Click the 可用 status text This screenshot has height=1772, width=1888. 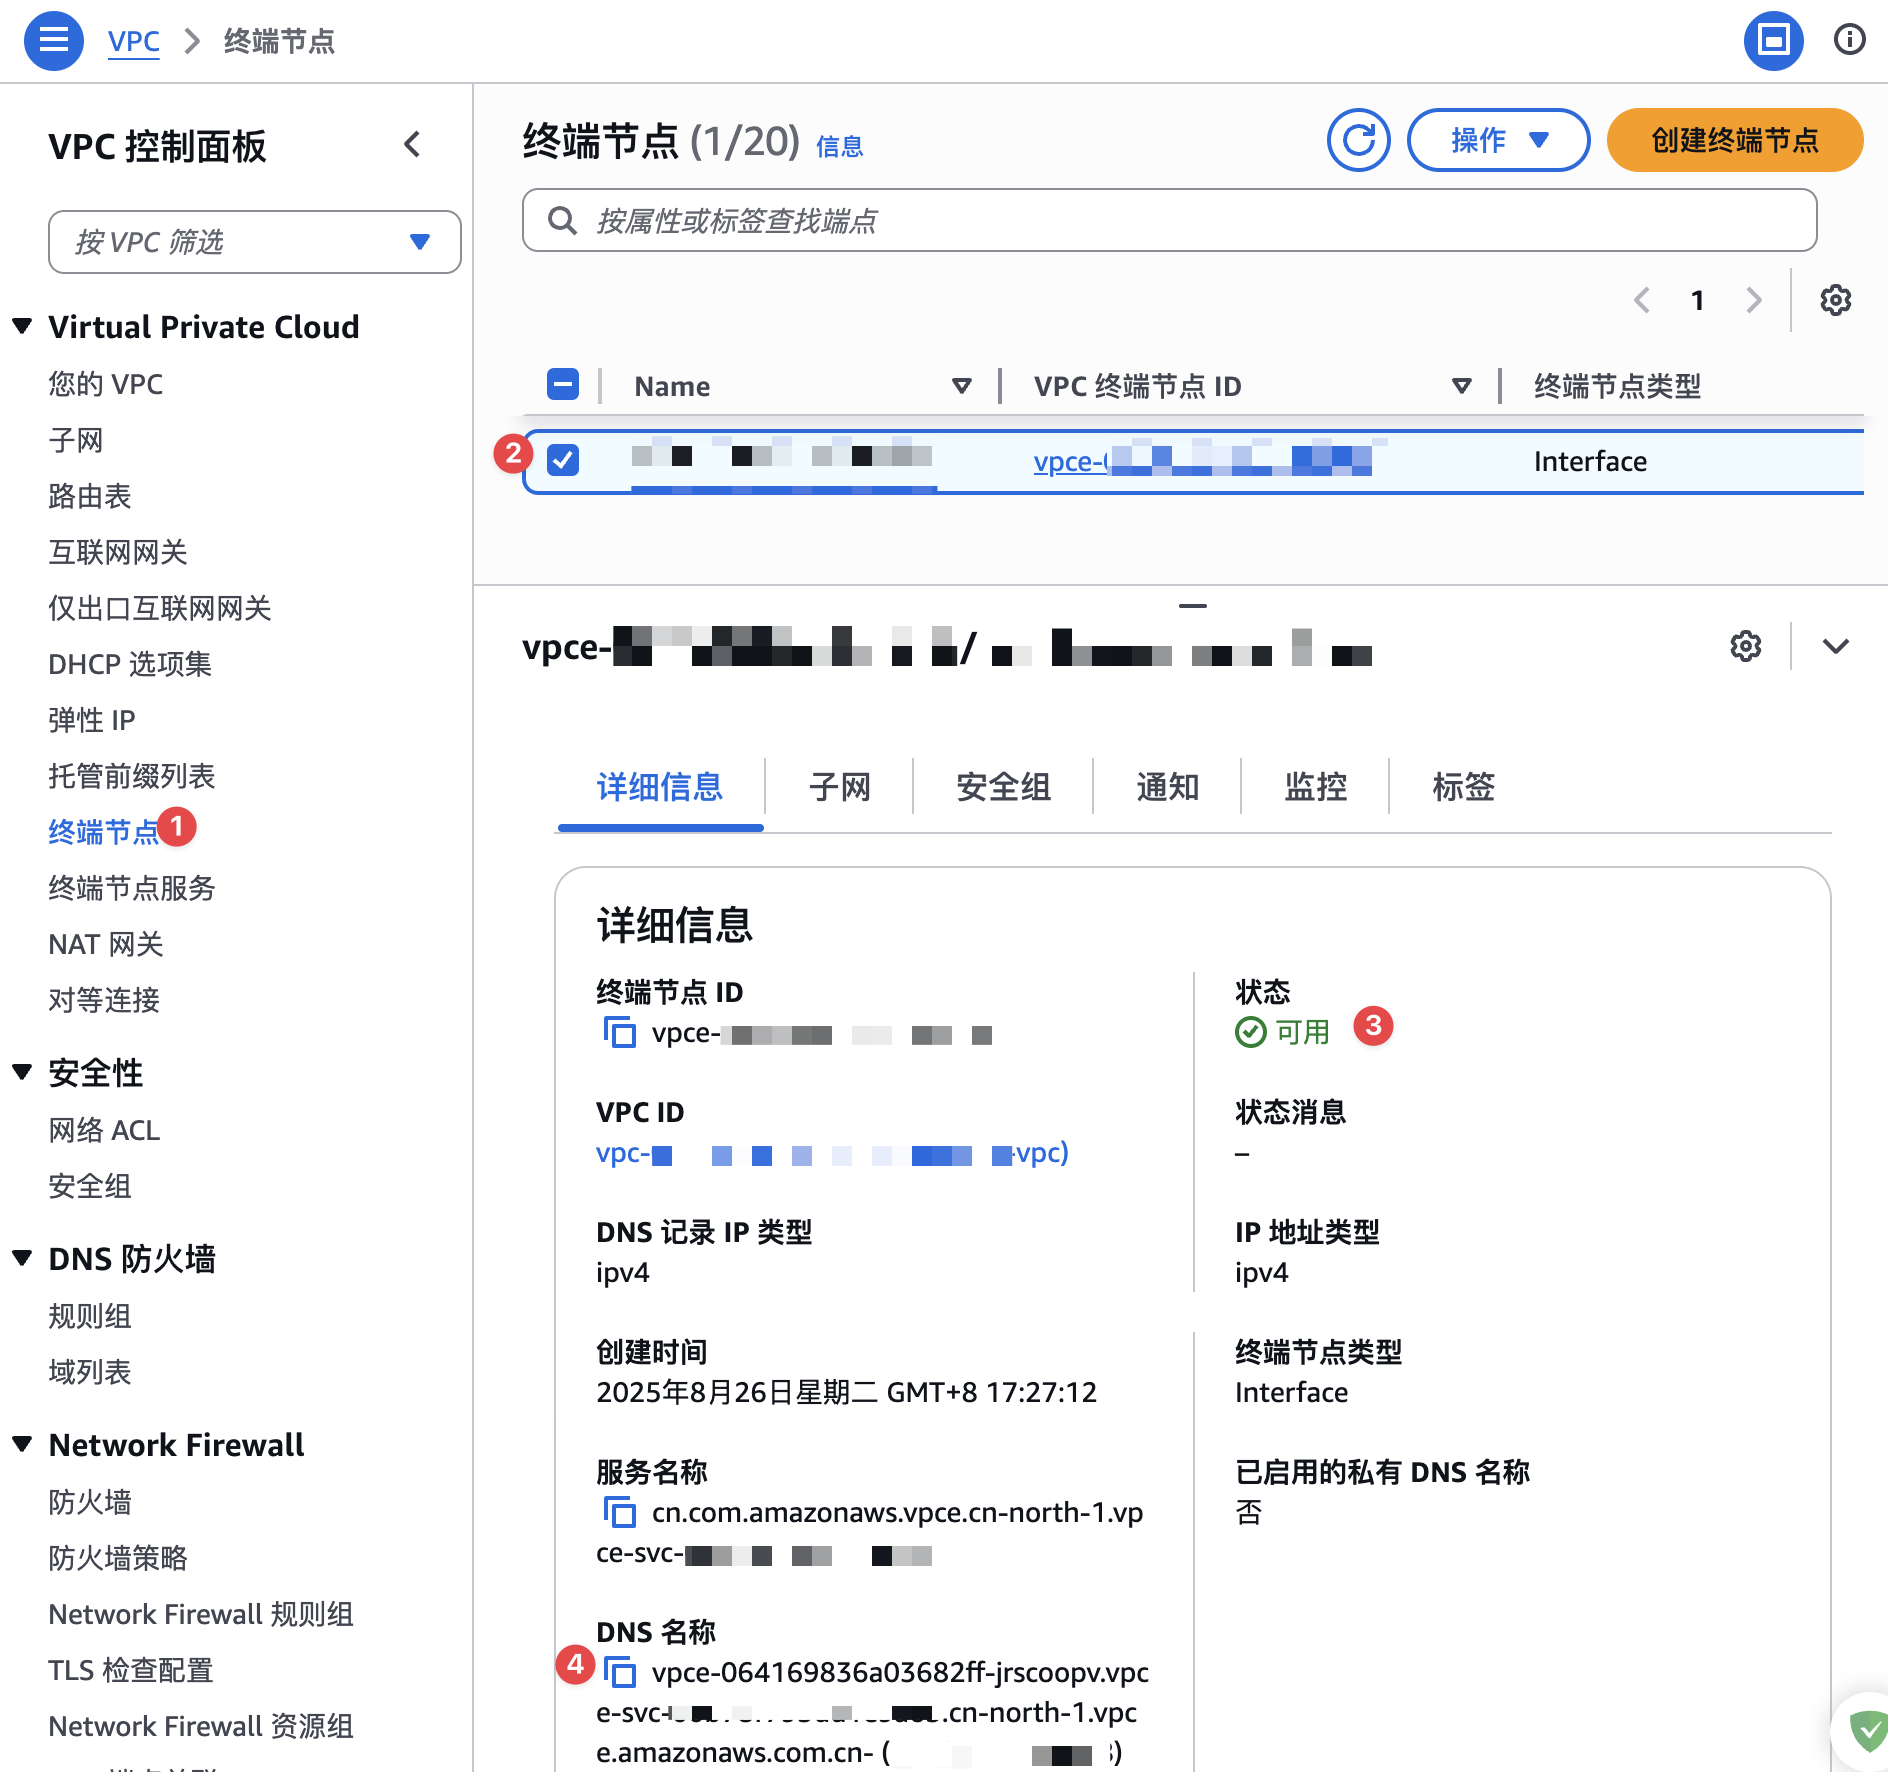point(1303,1032)
